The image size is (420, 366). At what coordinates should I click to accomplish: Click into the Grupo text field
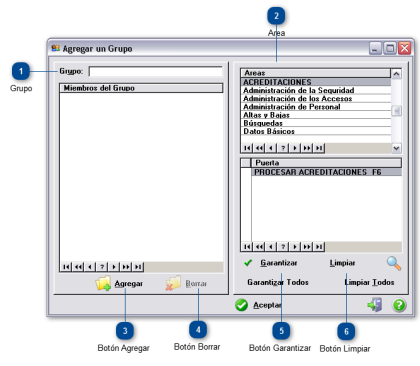pyautogui.click(x=156, y=71)
